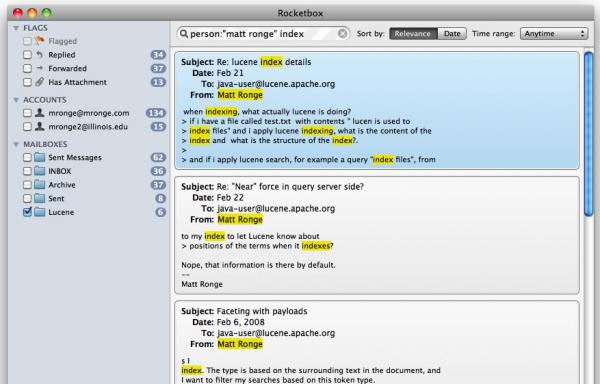Image resolution: width=600 pixels, height=384 pixels.
Task: Click the INBOX count badge 36
Action: point(158,171)
